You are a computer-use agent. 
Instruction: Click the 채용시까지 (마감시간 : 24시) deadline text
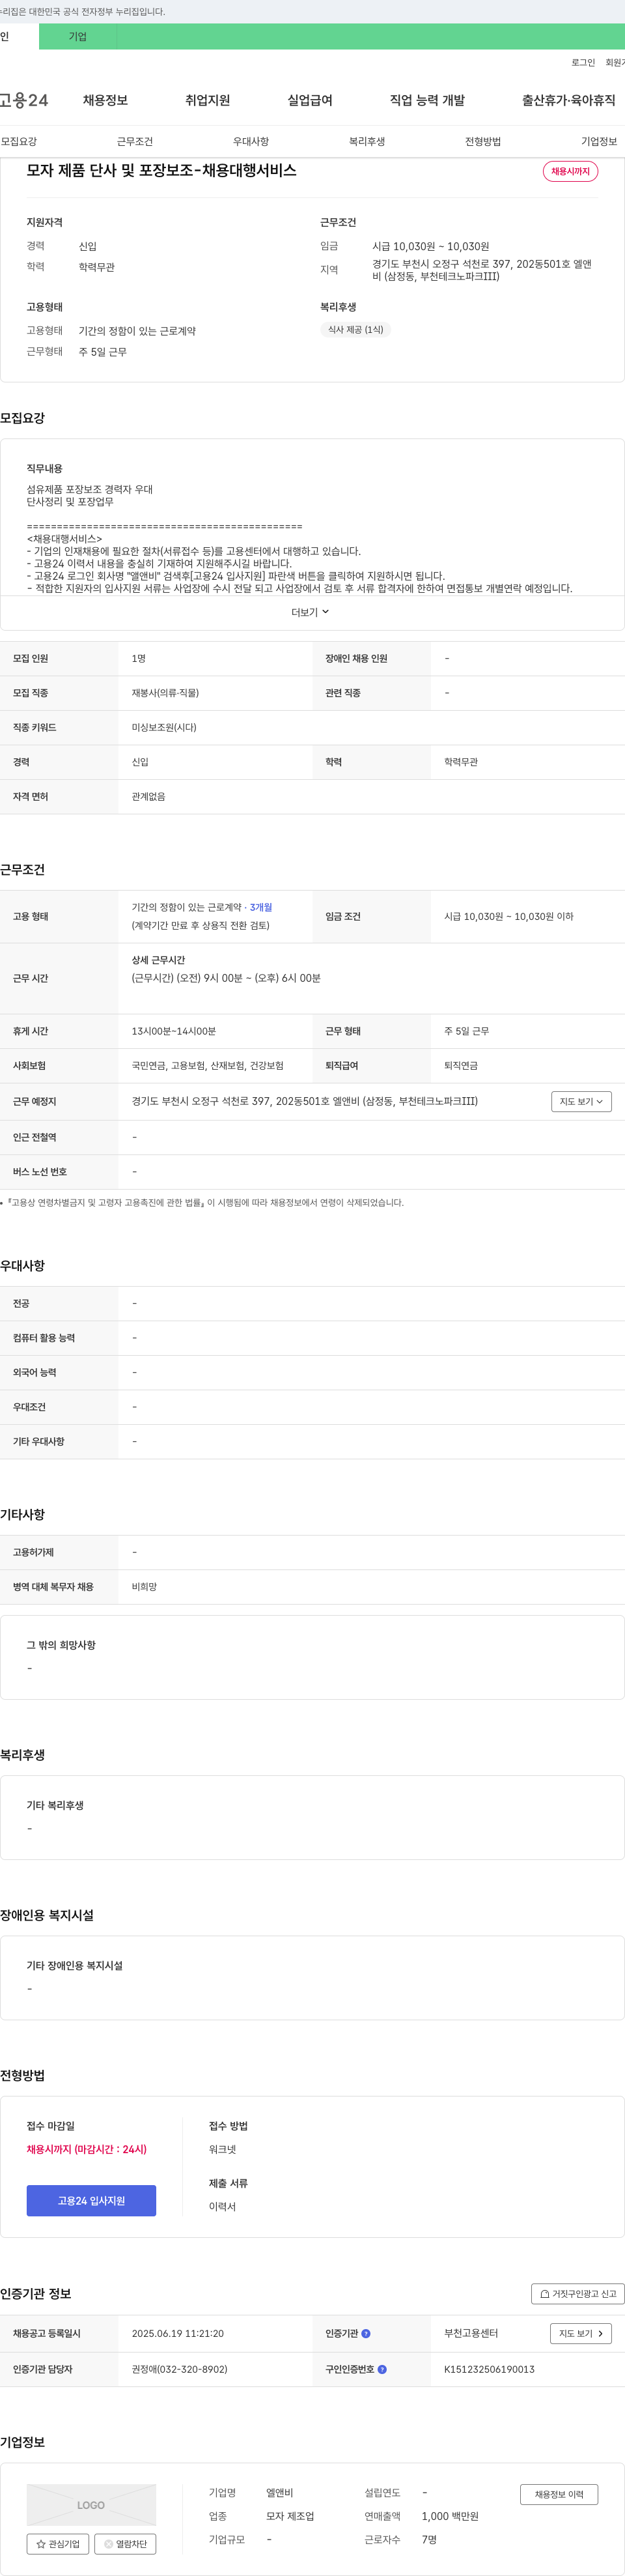click(x=87, y=2149)
